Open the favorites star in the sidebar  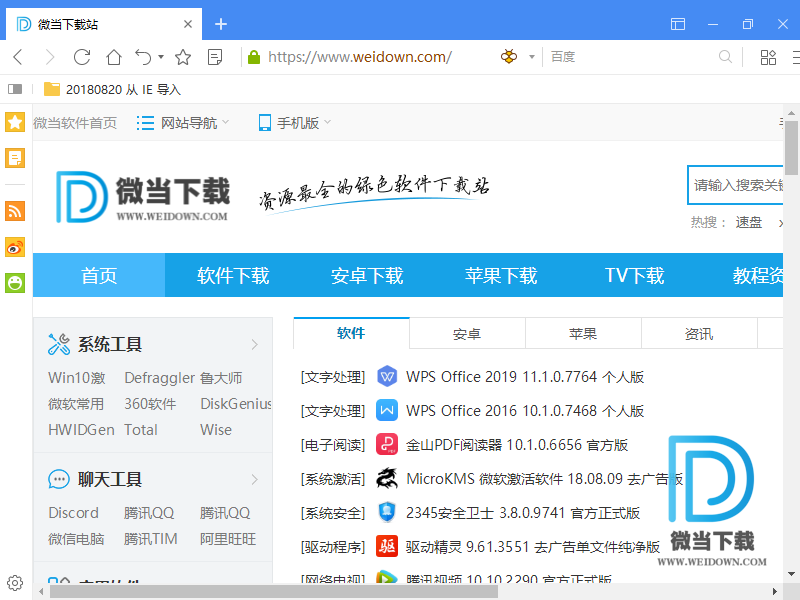[15, 122]
